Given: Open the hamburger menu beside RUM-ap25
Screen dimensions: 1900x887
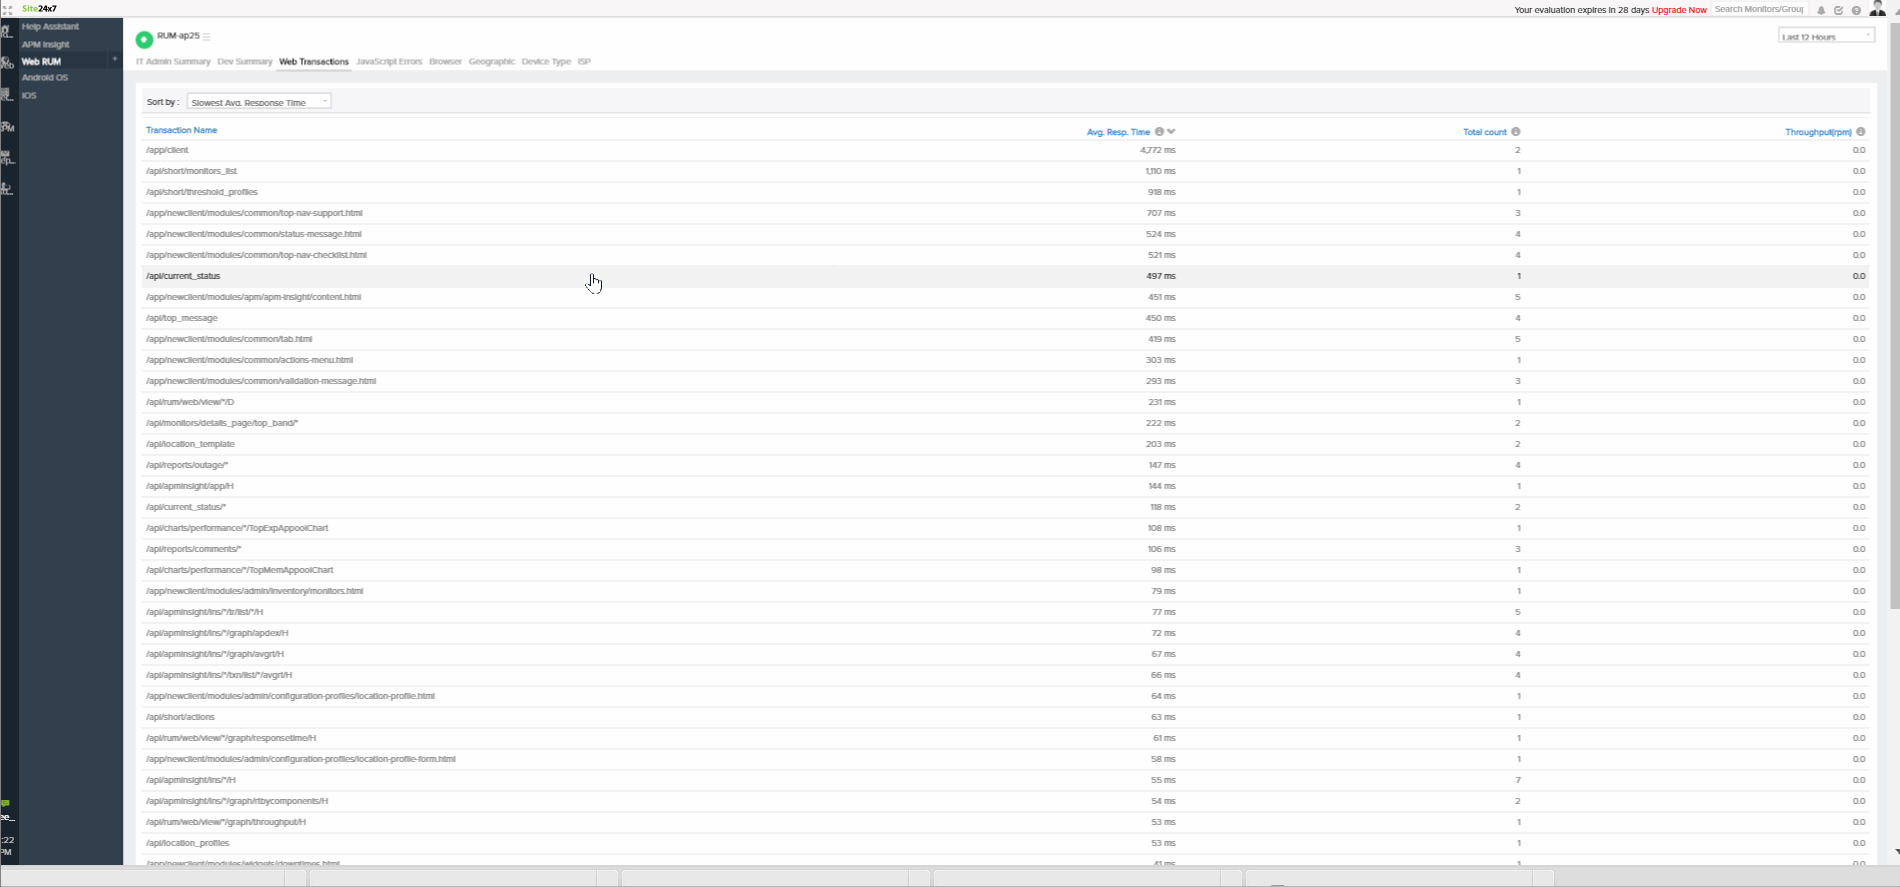Looking at the screenshot, I should [207, 37].
